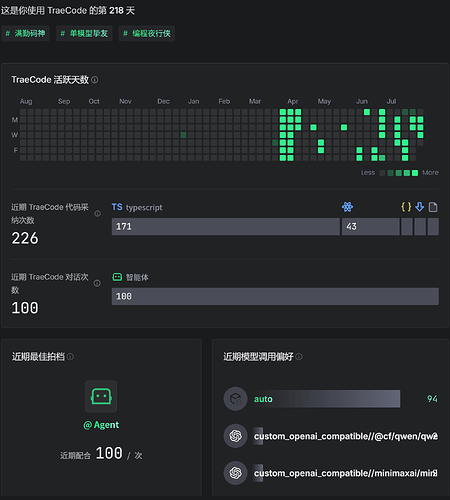Click the blue markdown down-arrow icon
Viewport: 450px width, 500px height.
click(420, 207)
